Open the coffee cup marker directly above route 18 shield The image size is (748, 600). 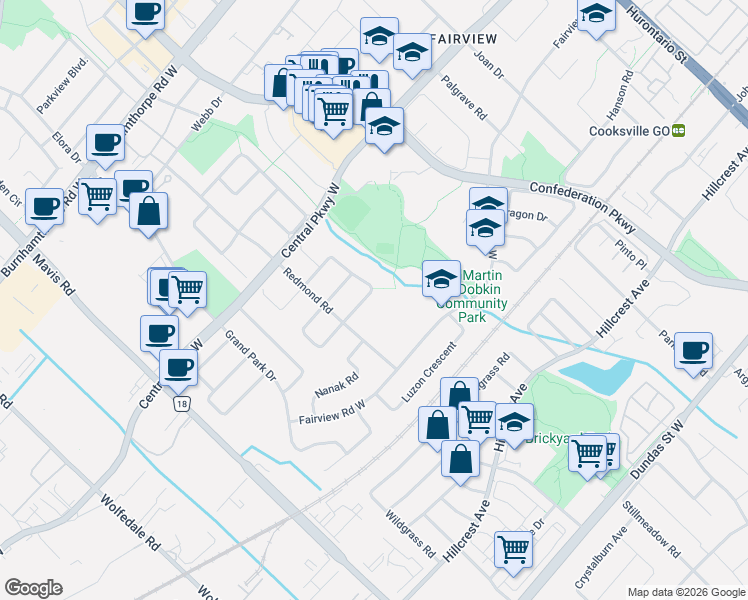click(x=178, y=370)
